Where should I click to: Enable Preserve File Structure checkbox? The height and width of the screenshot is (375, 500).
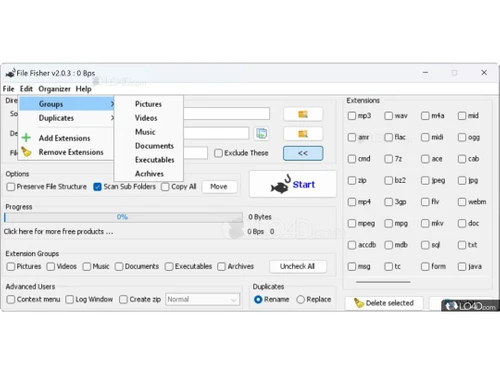(x=11, y=187)
